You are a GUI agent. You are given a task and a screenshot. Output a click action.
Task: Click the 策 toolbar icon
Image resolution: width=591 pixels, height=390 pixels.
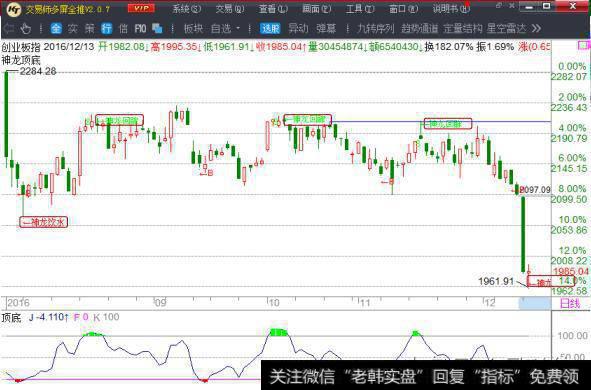[x=90, y=28]
